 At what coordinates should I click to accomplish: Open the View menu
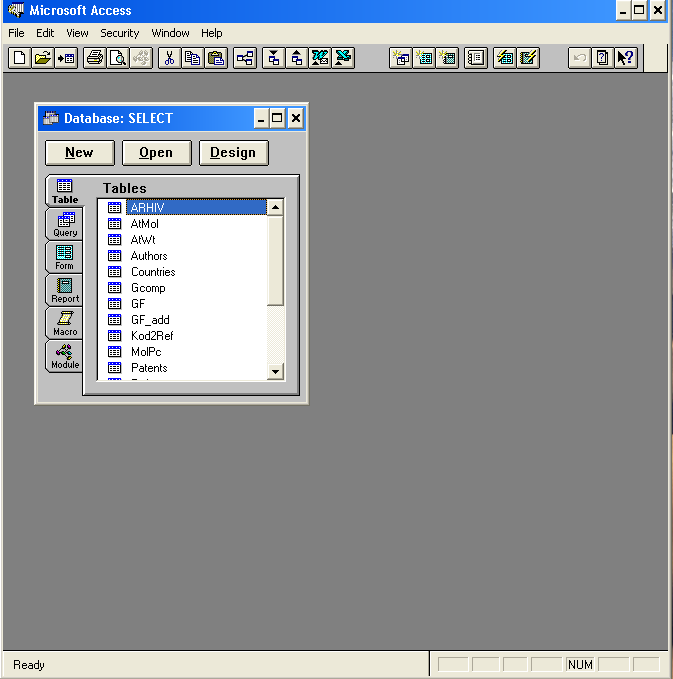77,33
